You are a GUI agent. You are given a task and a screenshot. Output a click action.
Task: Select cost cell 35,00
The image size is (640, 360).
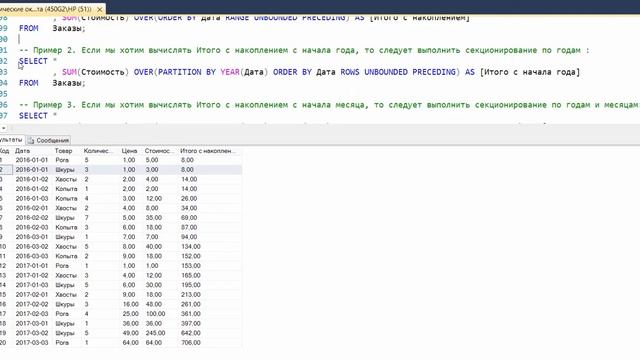154,218
